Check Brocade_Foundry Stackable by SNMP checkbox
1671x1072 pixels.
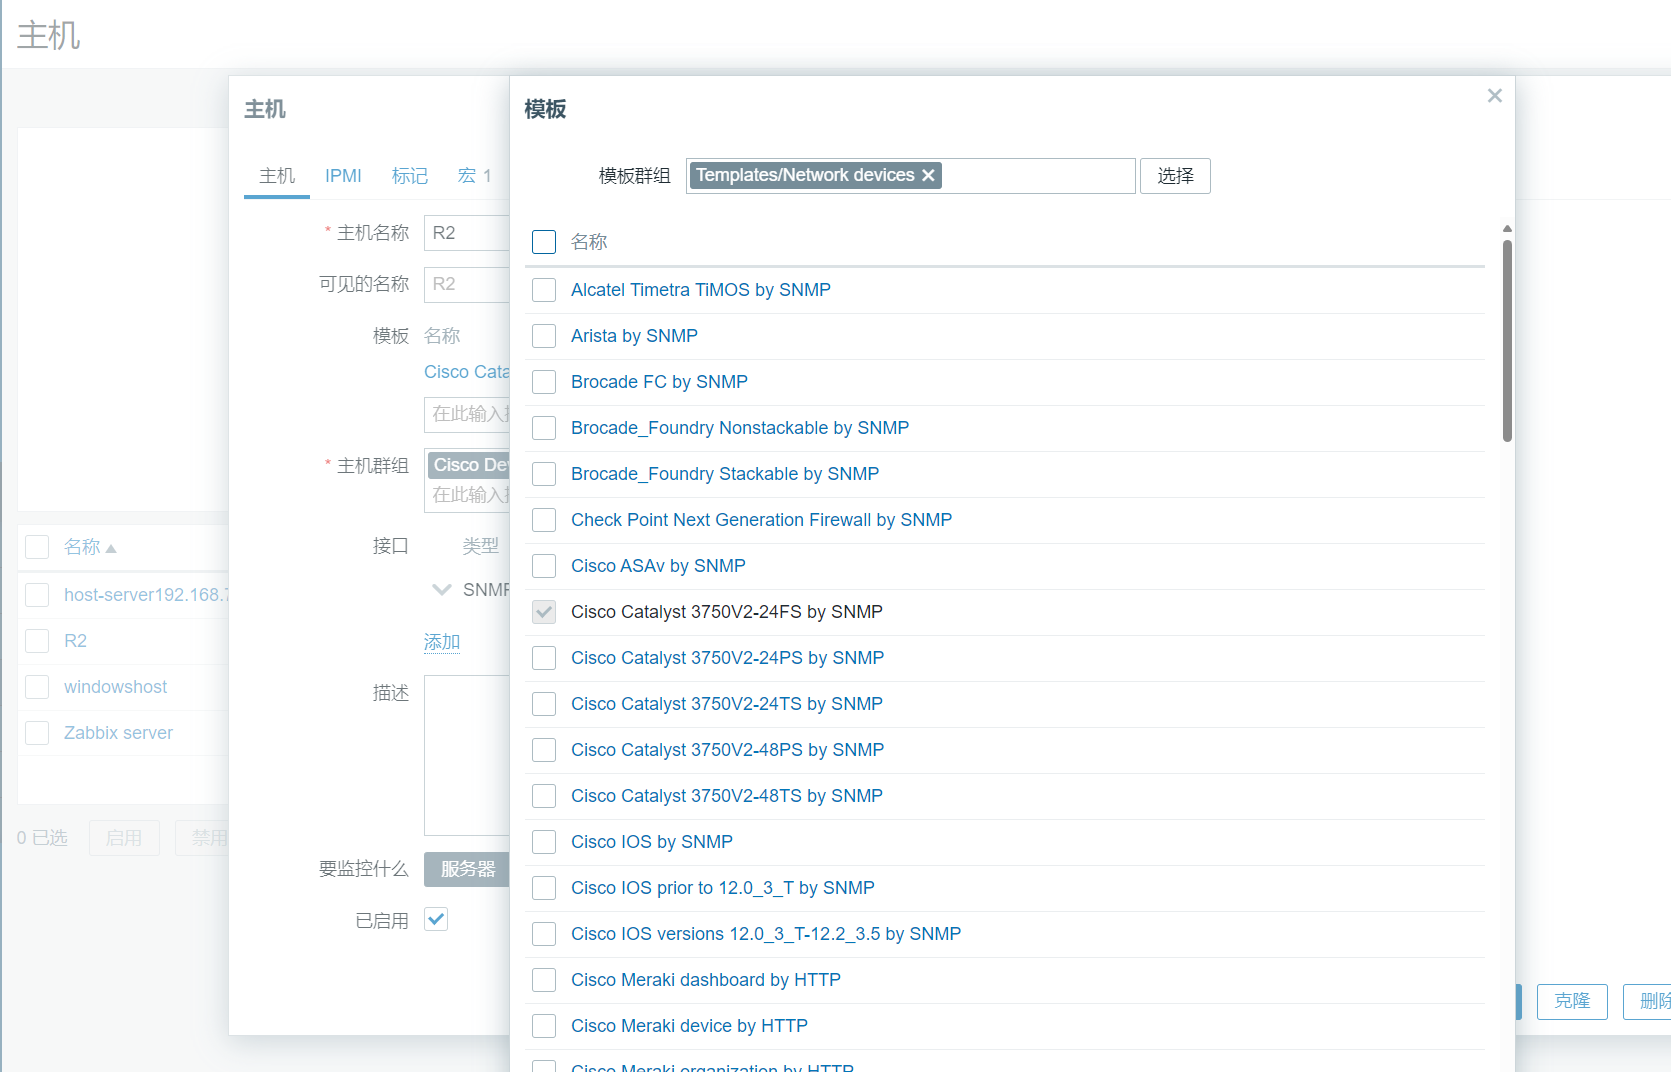(544, 474)
